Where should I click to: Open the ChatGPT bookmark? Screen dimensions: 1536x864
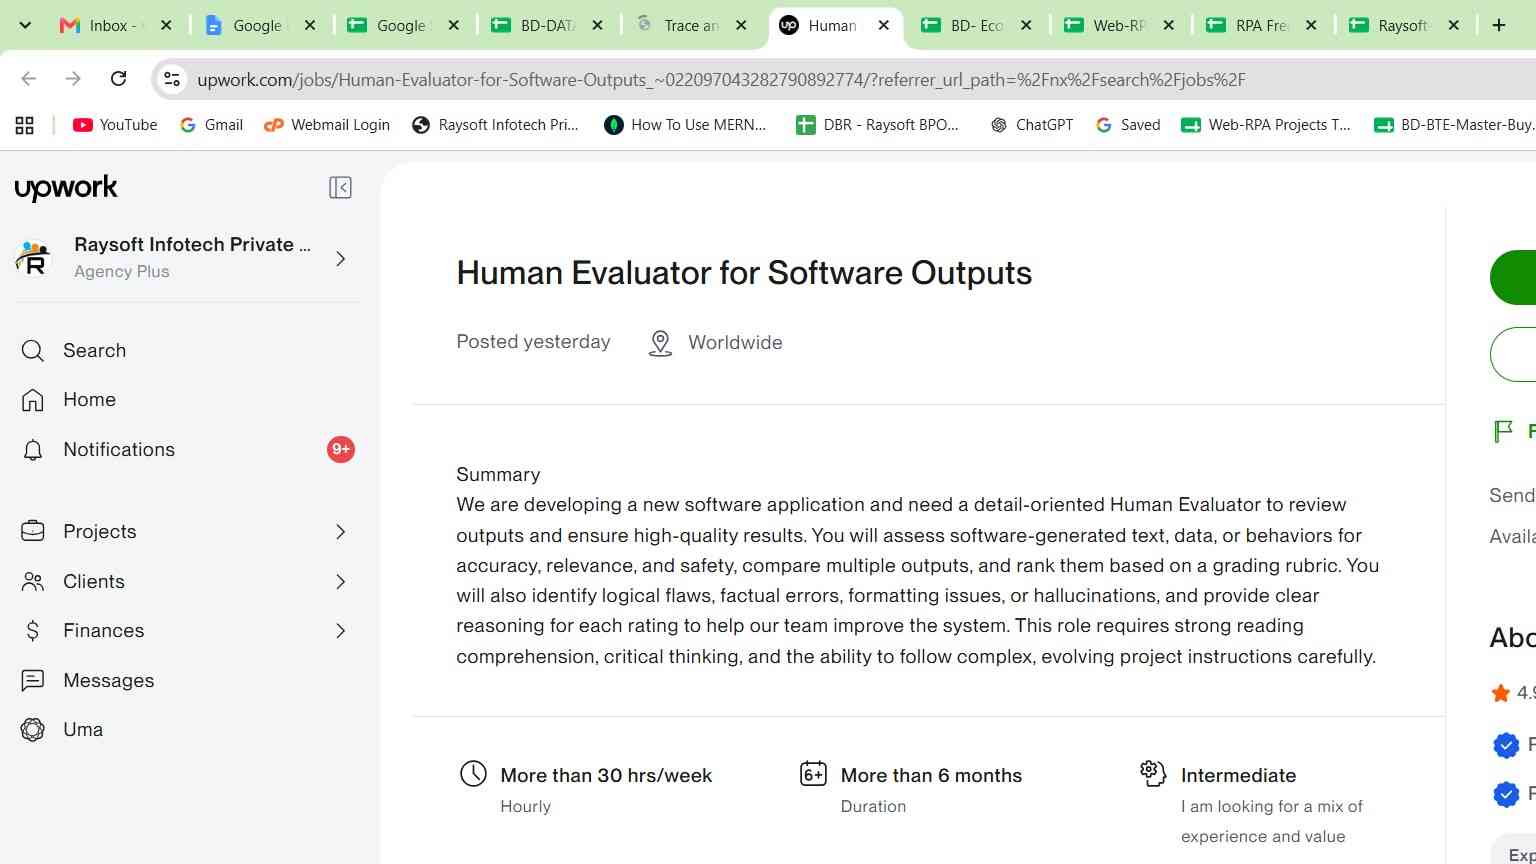pos(1031,125)
